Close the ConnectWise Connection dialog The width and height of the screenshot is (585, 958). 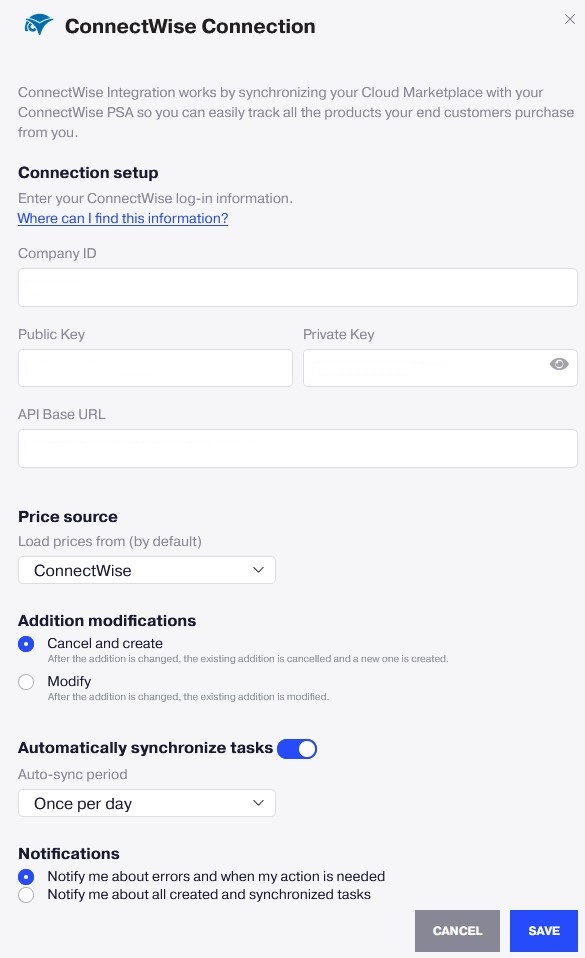(x=570, y=19)
